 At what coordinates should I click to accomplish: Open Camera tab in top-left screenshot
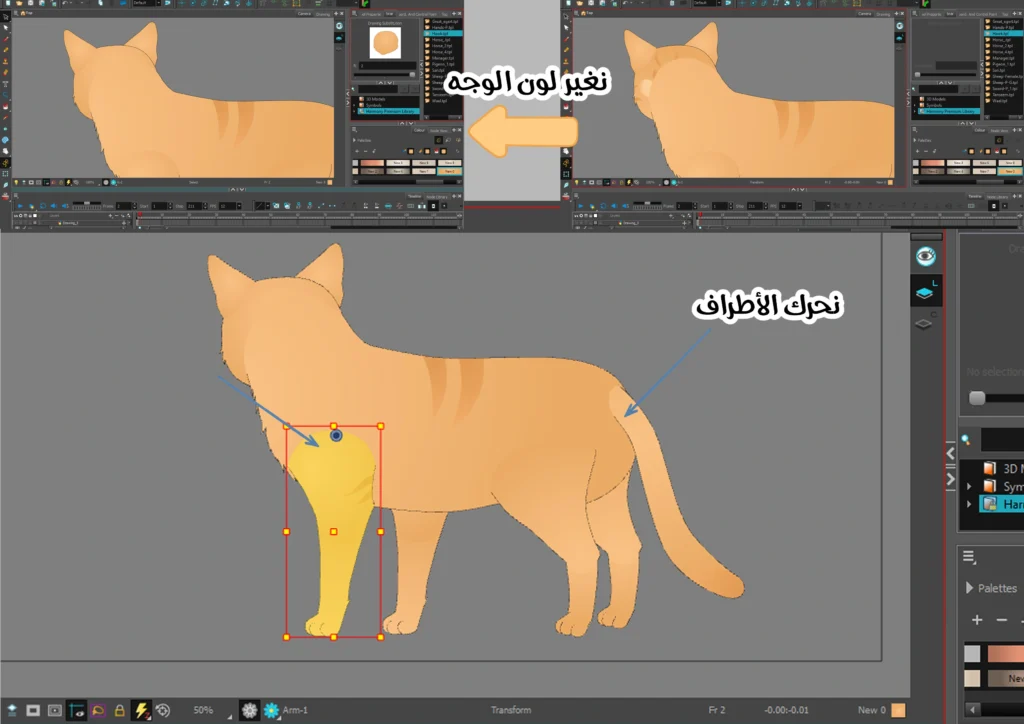pyautogui.click(x=305, y=14)
